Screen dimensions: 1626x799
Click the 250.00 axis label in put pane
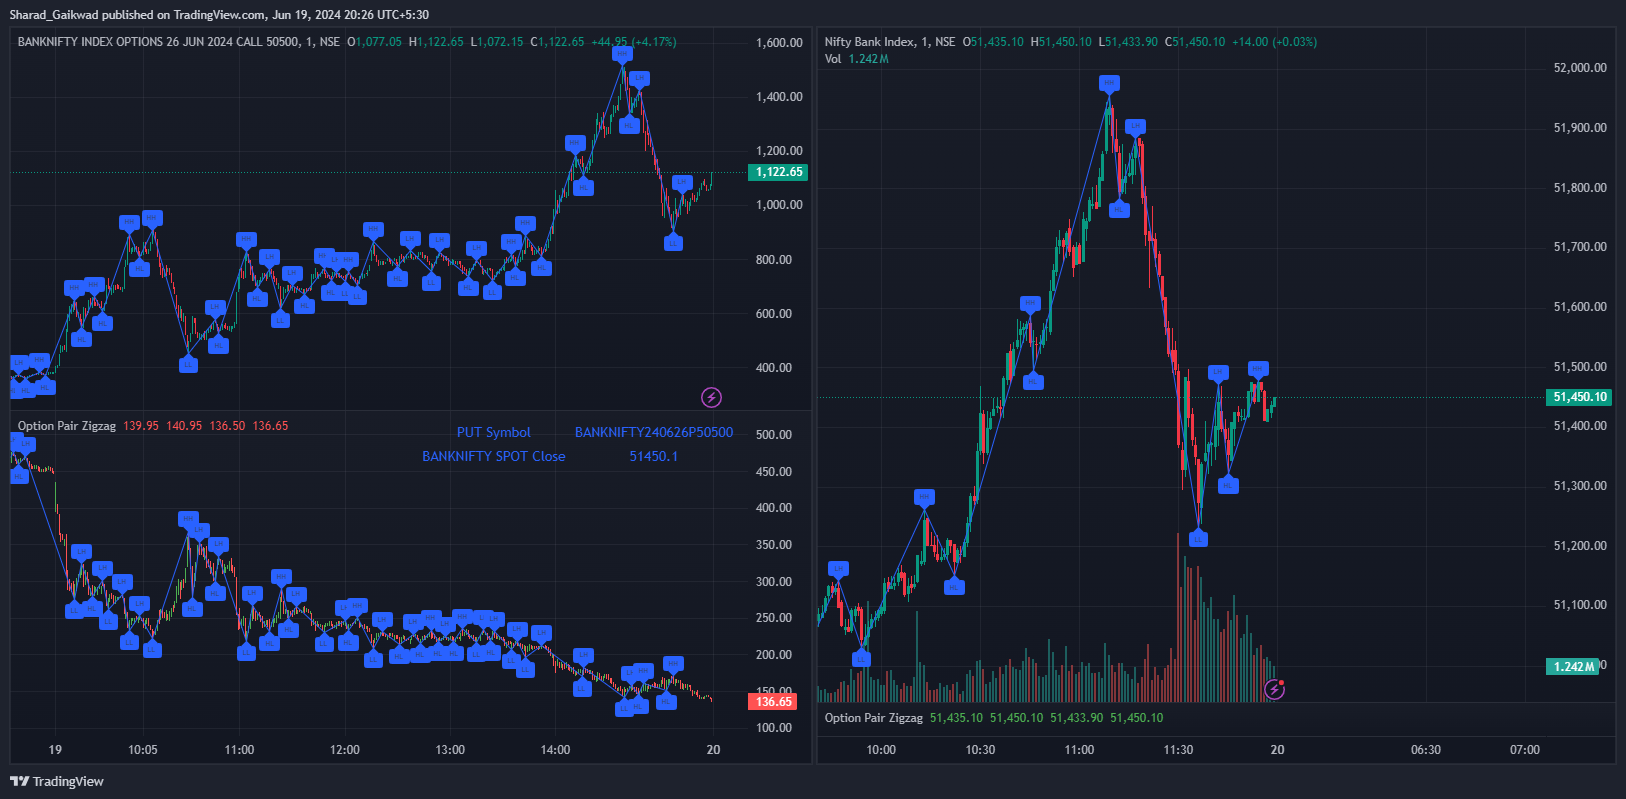pyautogui.click(x=774, y=618)
